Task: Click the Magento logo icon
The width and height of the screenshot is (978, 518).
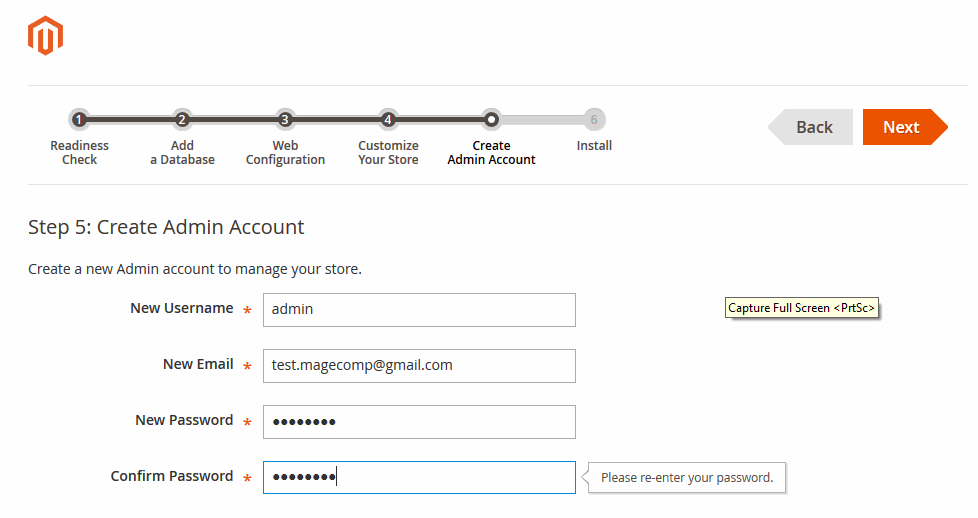Action: [x=45, y=36]
